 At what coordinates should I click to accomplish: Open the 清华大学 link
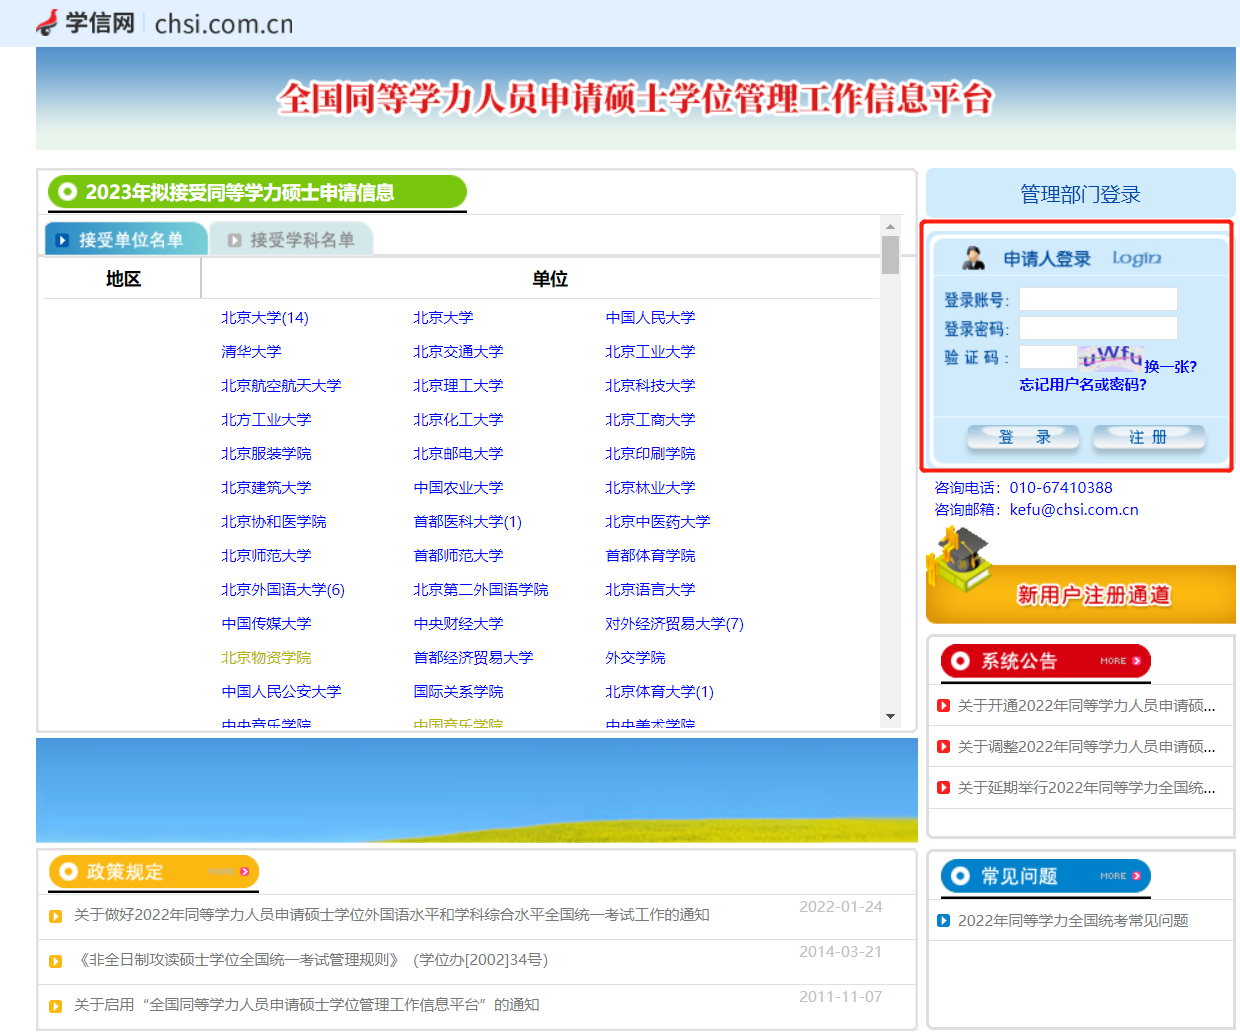[251, 352]
